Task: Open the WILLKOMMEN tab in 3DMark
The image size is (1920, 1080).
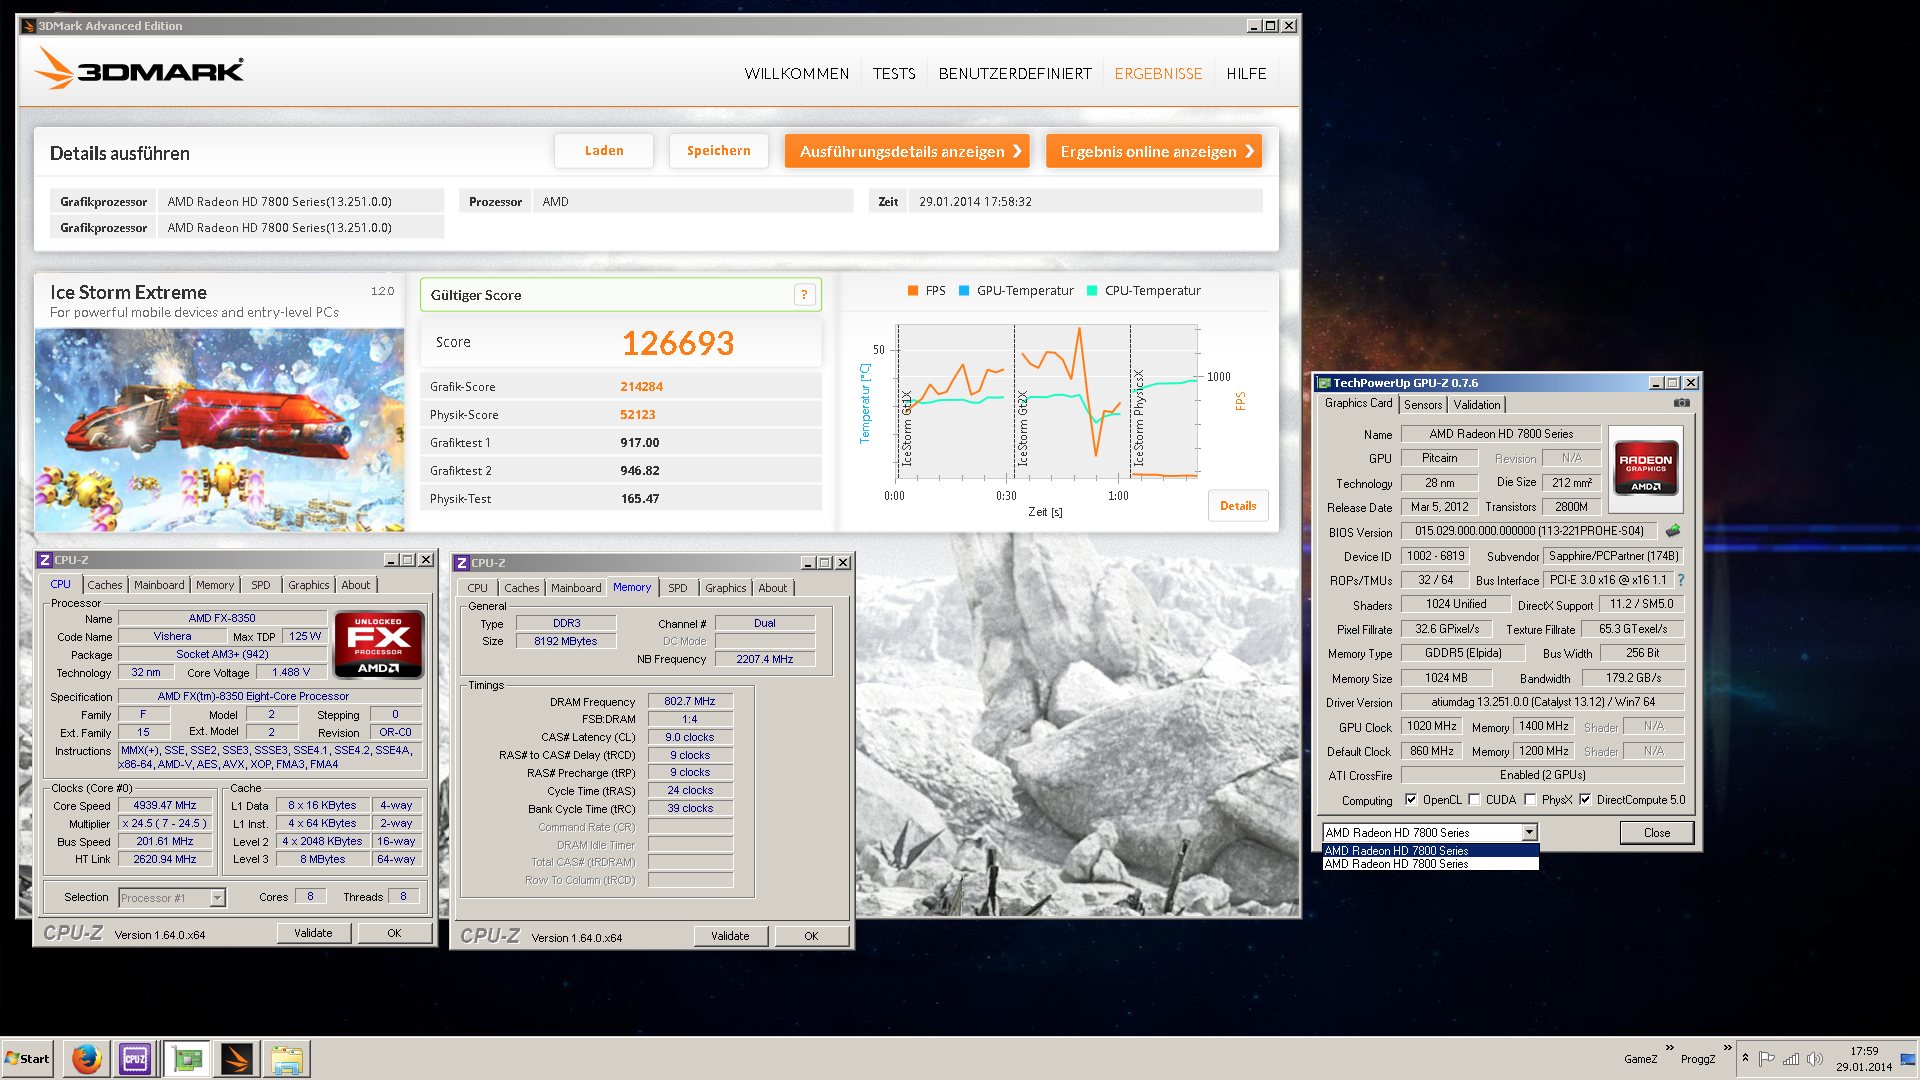Action: pos(796,74)
